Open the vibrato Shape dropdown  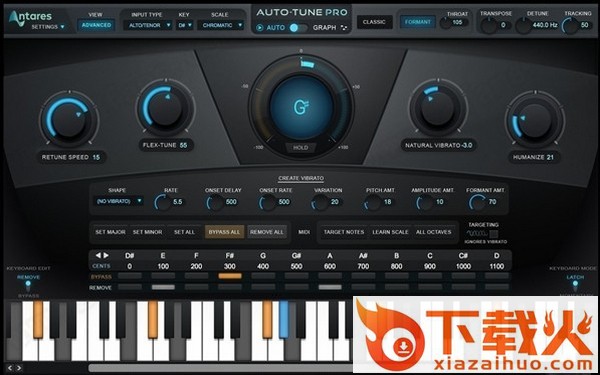[x=118, y=201]
